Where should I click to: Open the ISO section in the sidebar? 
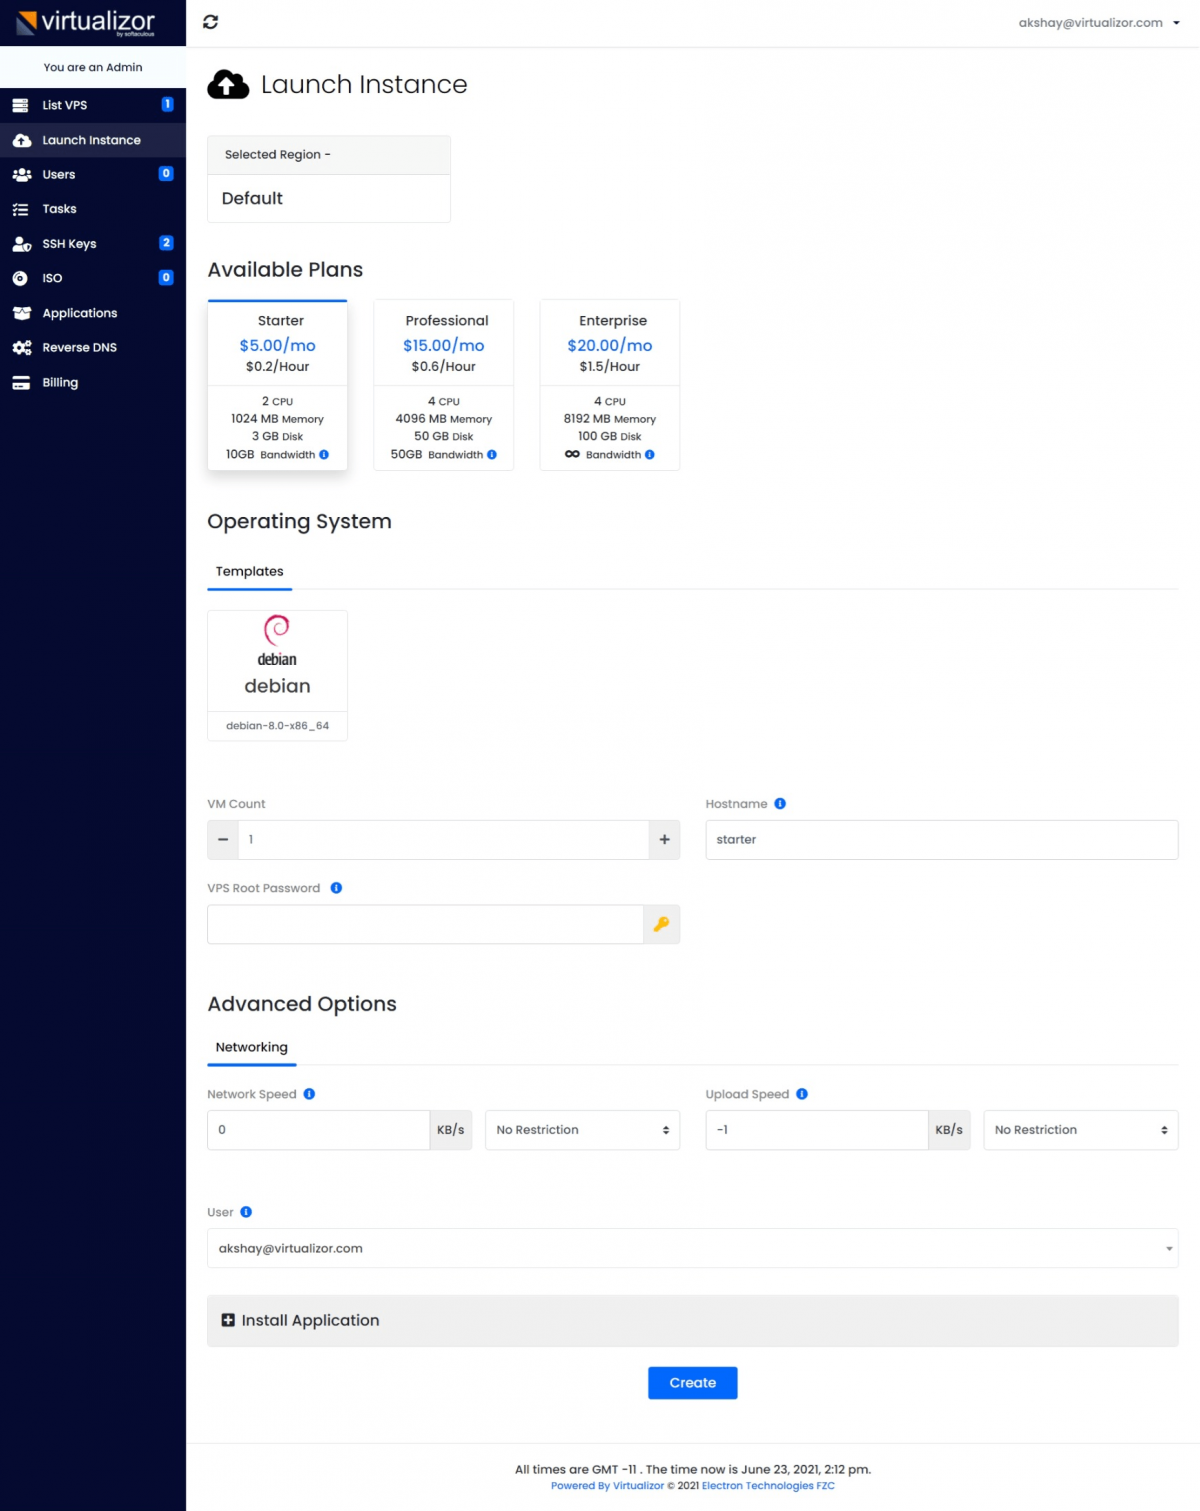click(x=22, y=278)
